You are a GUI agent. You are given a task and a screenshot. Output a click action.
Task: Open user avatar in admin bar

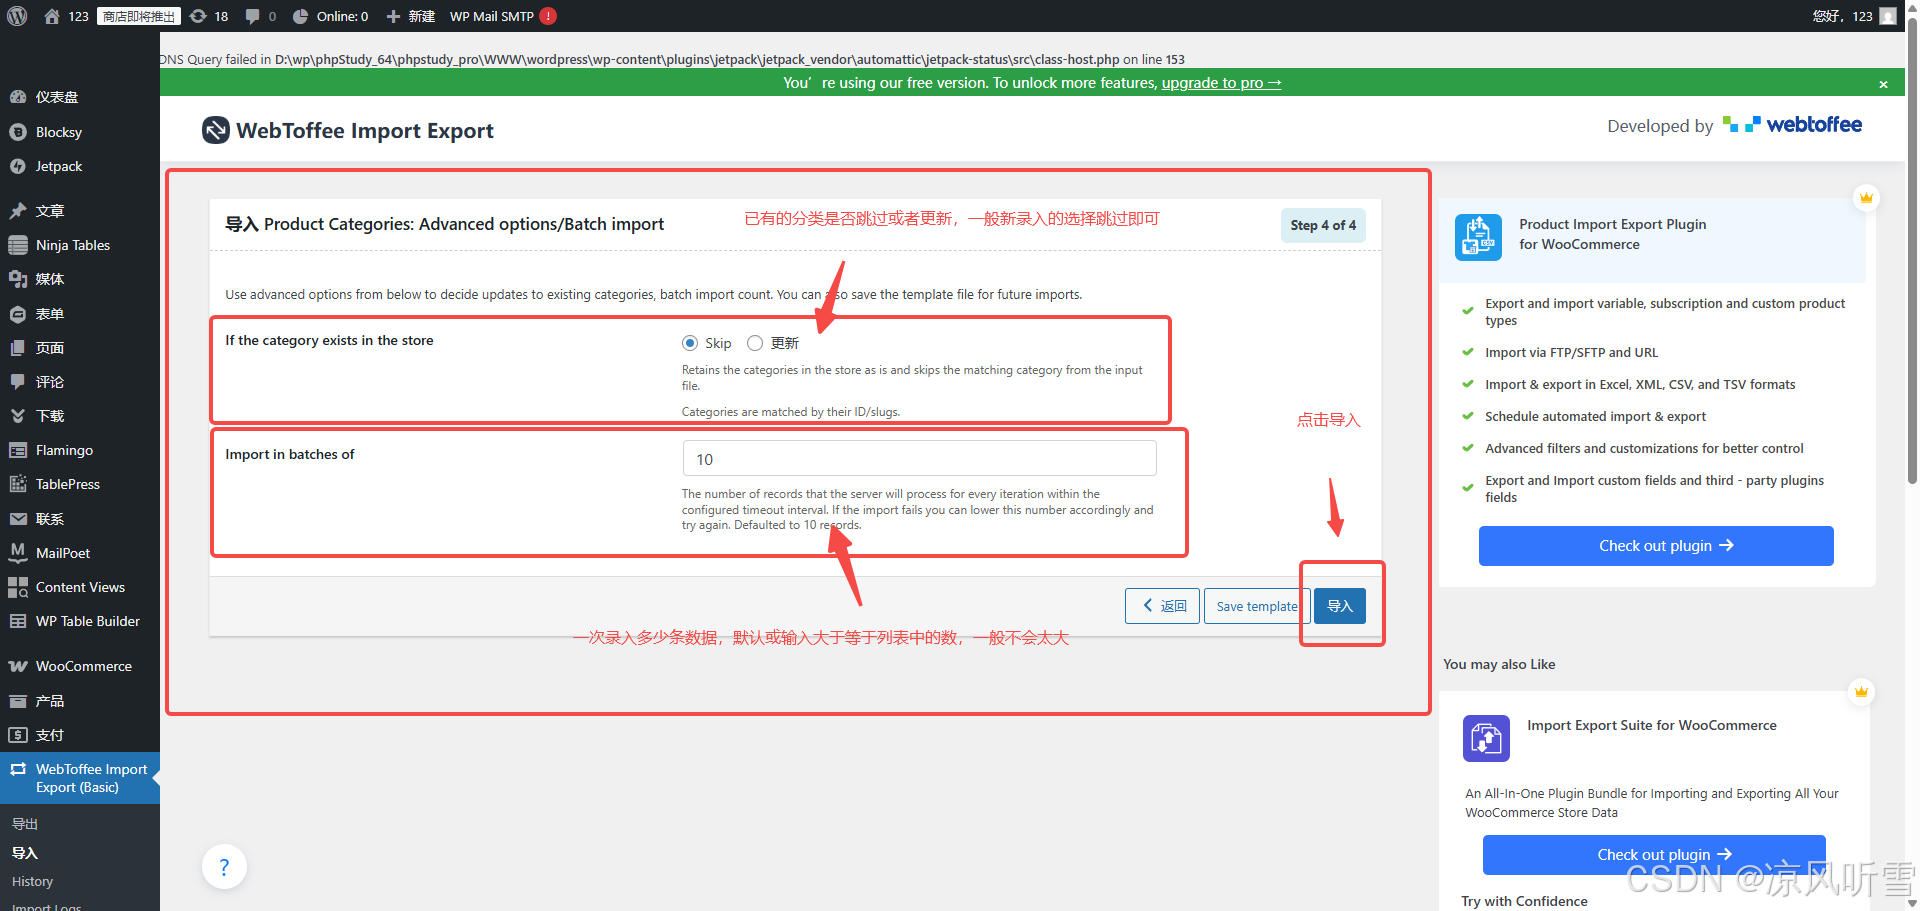[x=1888, y=16]
